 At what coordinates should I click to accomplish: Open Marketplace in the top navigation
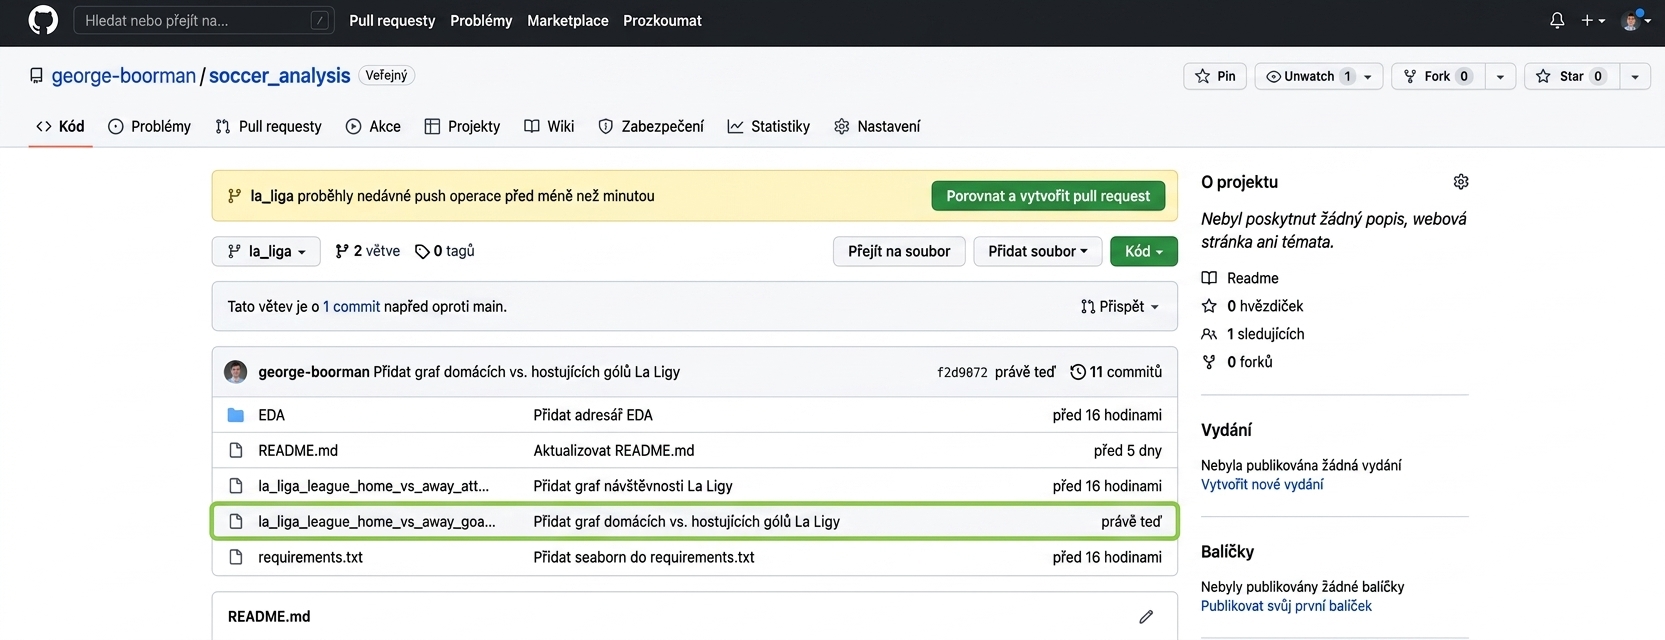click(568, 20)
